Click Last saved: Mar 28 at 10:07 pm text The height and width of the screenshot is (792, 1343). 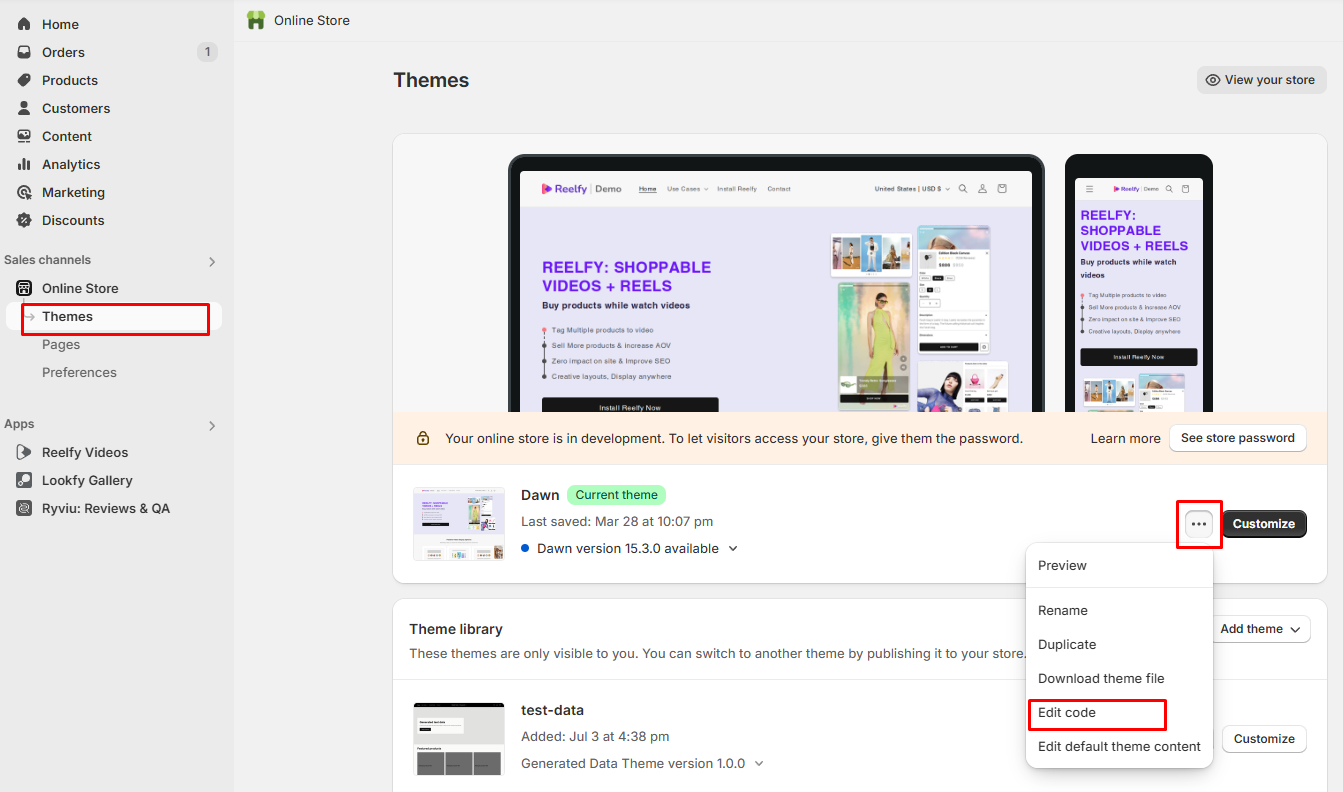(617, 521)
